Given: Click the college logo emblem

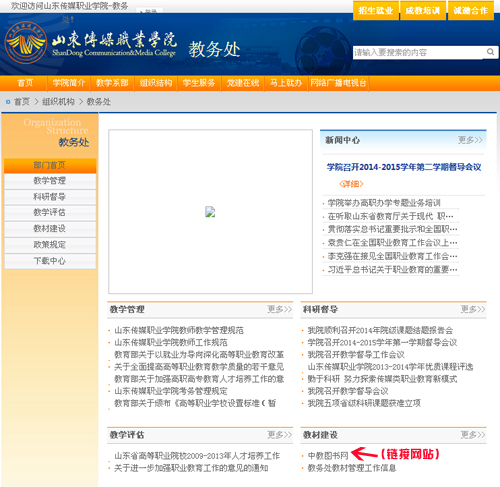Looking at the screenshot, I should point(26,42).
